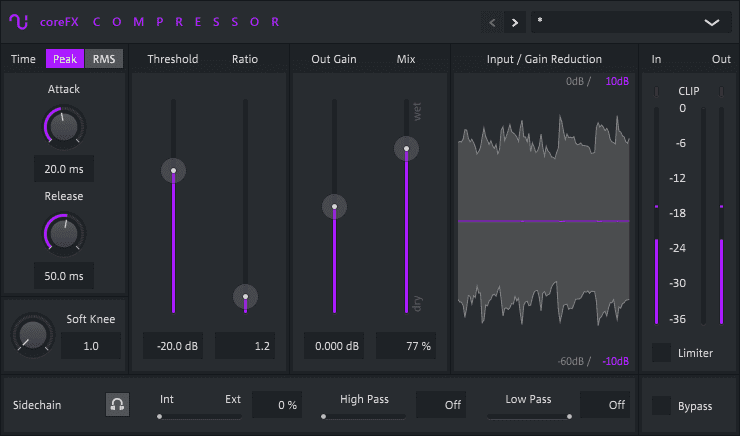Enable the Limiter checkbox
Image resolution: width=740 pixels, height=436 pixels.
point(661,353)
